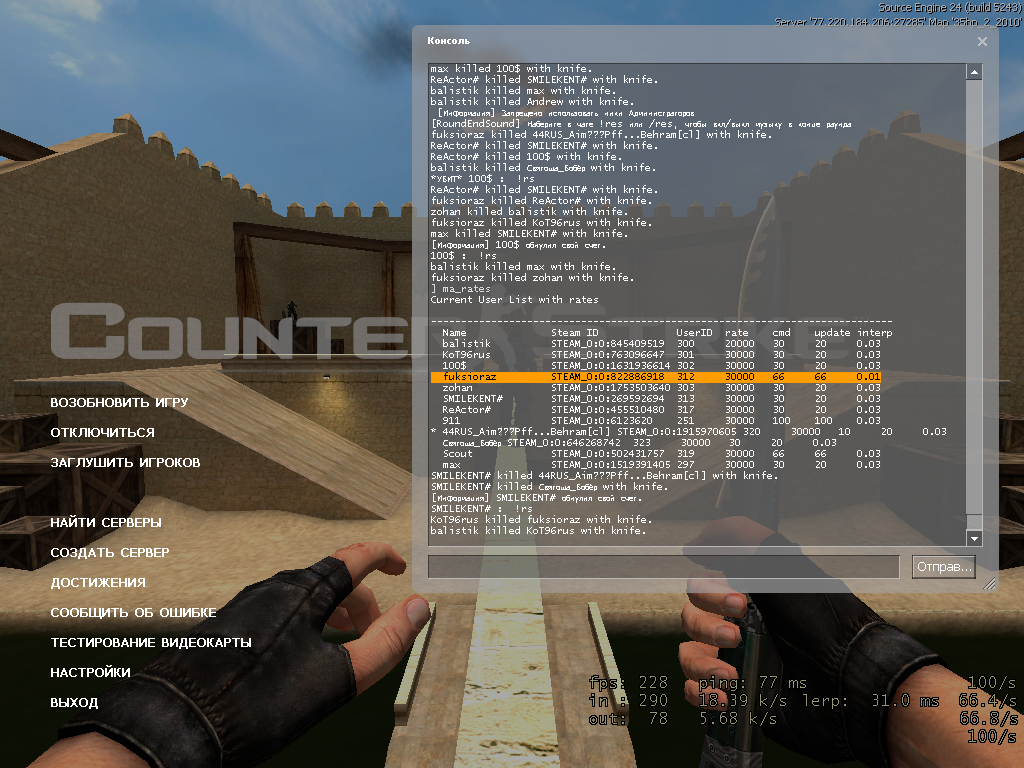Click the Отправ... submit button
This screenshot has width=1024, height=768.
(x=944, y=566)
